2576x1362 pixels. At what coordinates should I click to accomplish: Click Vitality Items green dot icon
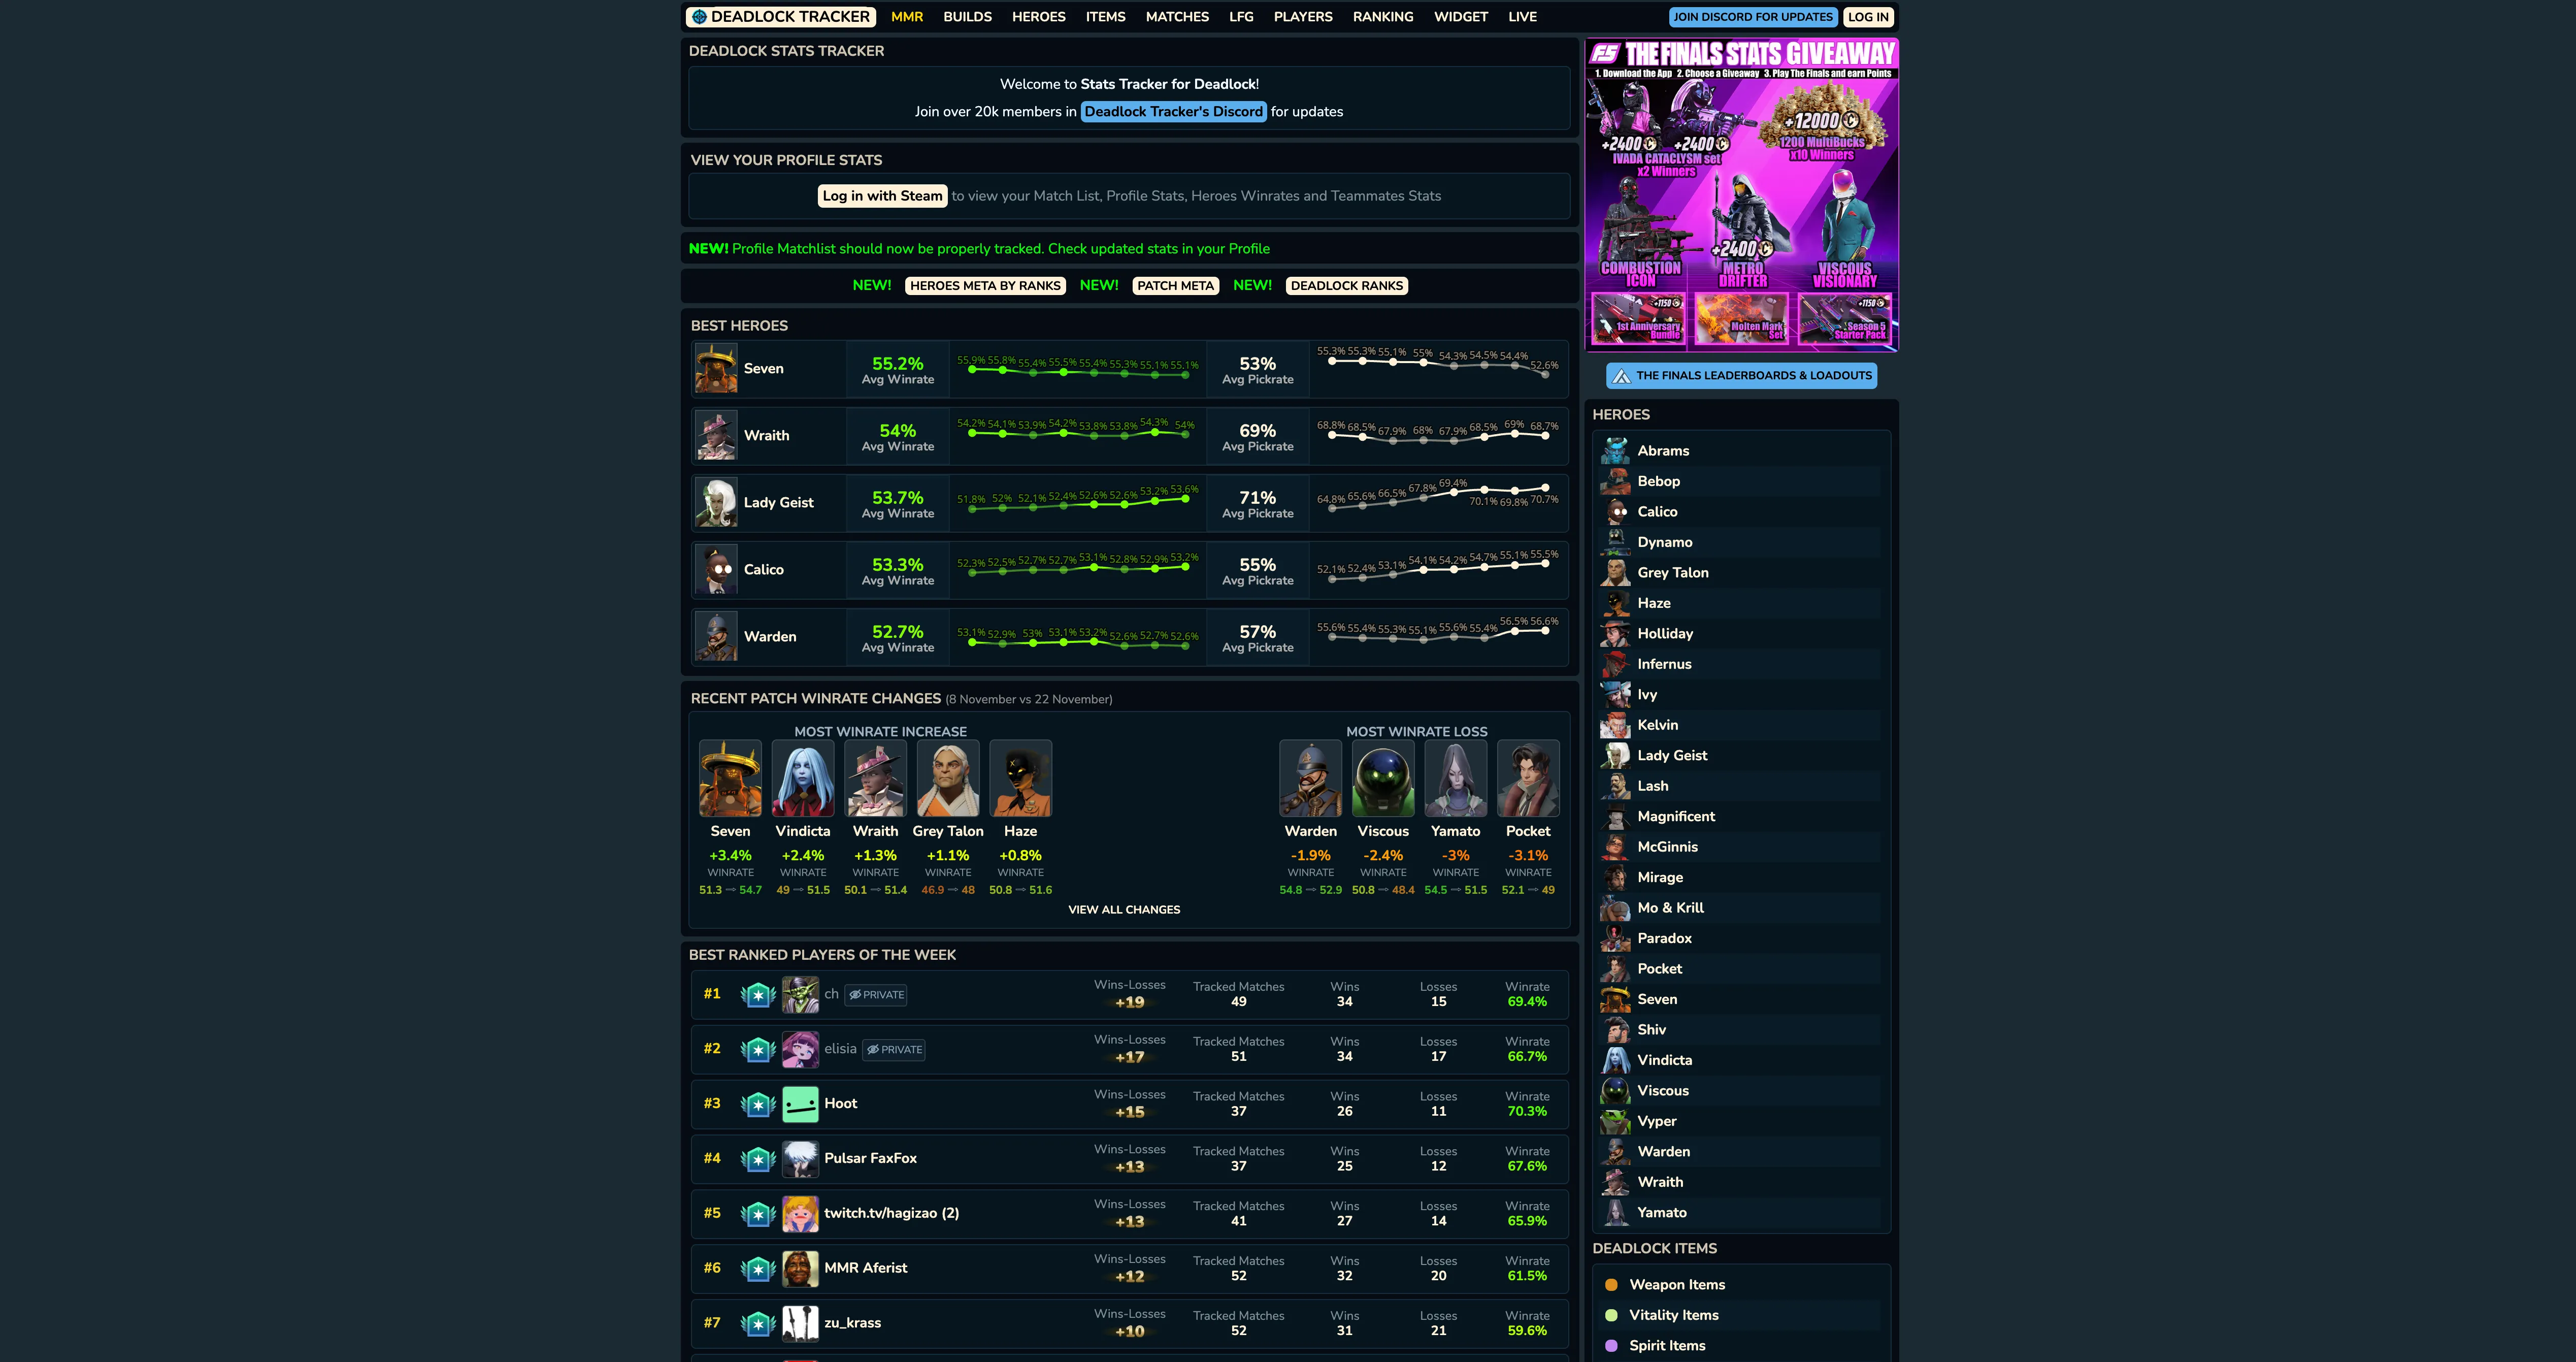(1611, 1316)
